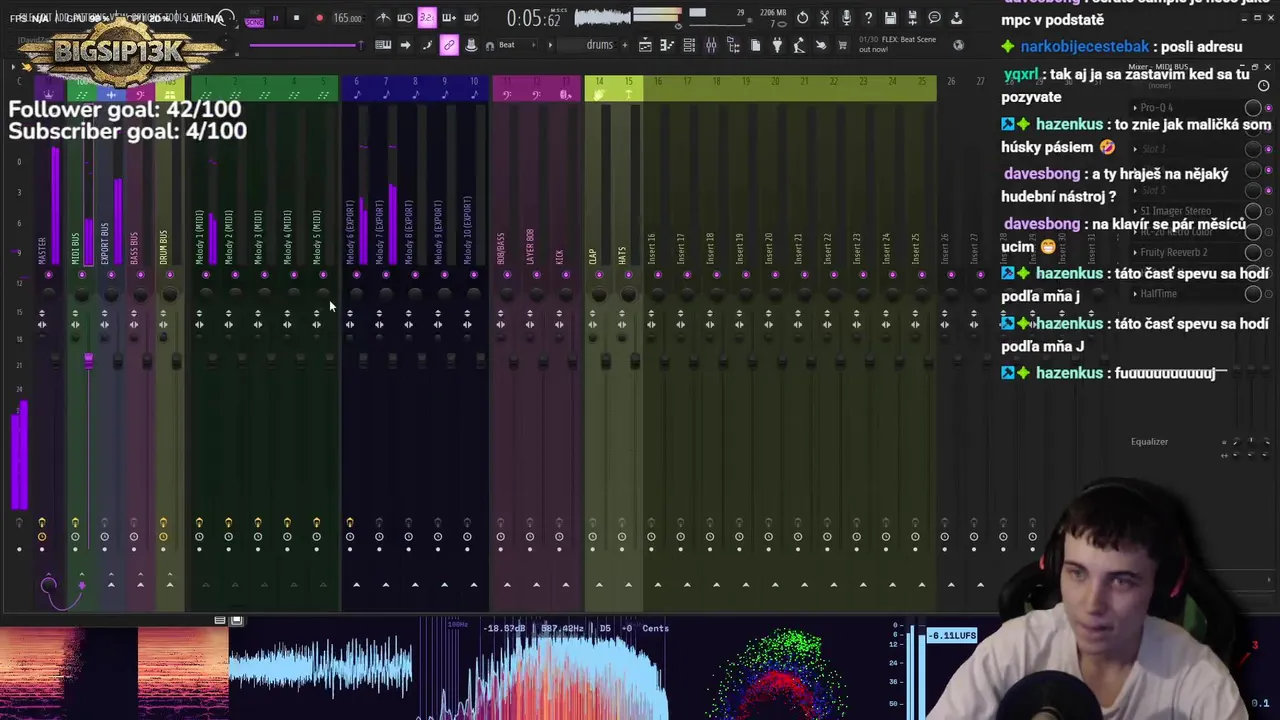Click the 0:05:62 time display
The width and height of the screenshot is (1280, 720).
click(533, 18)
